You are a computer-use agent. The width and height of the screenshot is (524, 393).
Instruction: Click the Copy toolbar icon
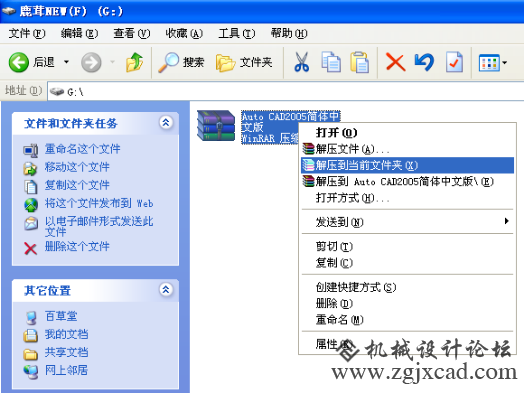click(x=331, y=62)
